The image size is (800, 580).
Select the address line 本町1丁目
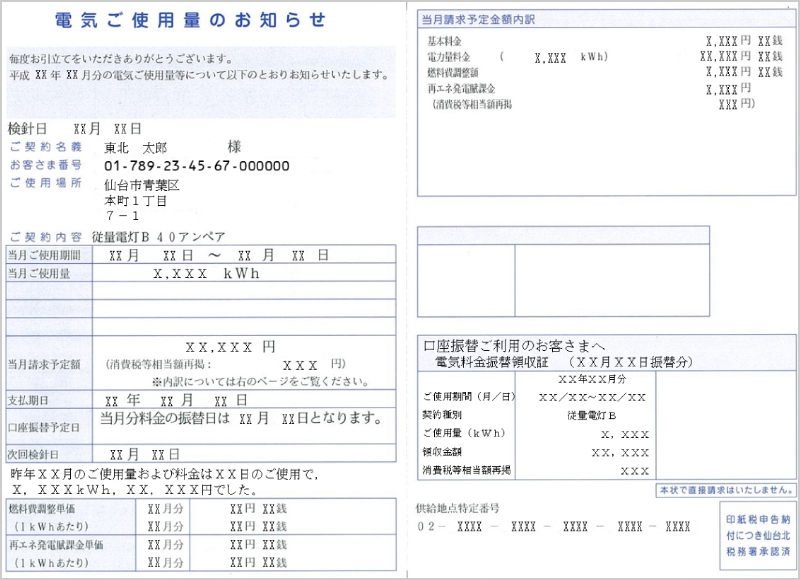click(x=136, y=200)
